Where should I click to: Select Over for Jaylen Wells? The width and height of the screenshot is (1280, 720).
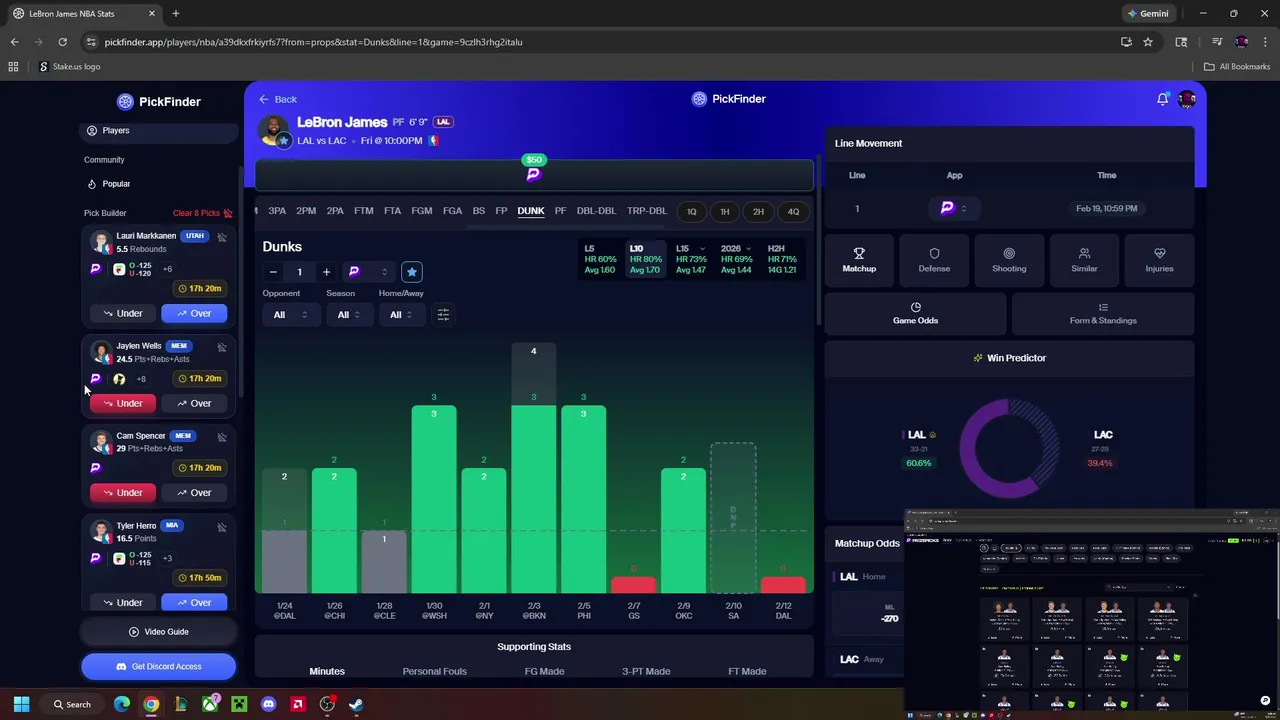pos(194,403)
